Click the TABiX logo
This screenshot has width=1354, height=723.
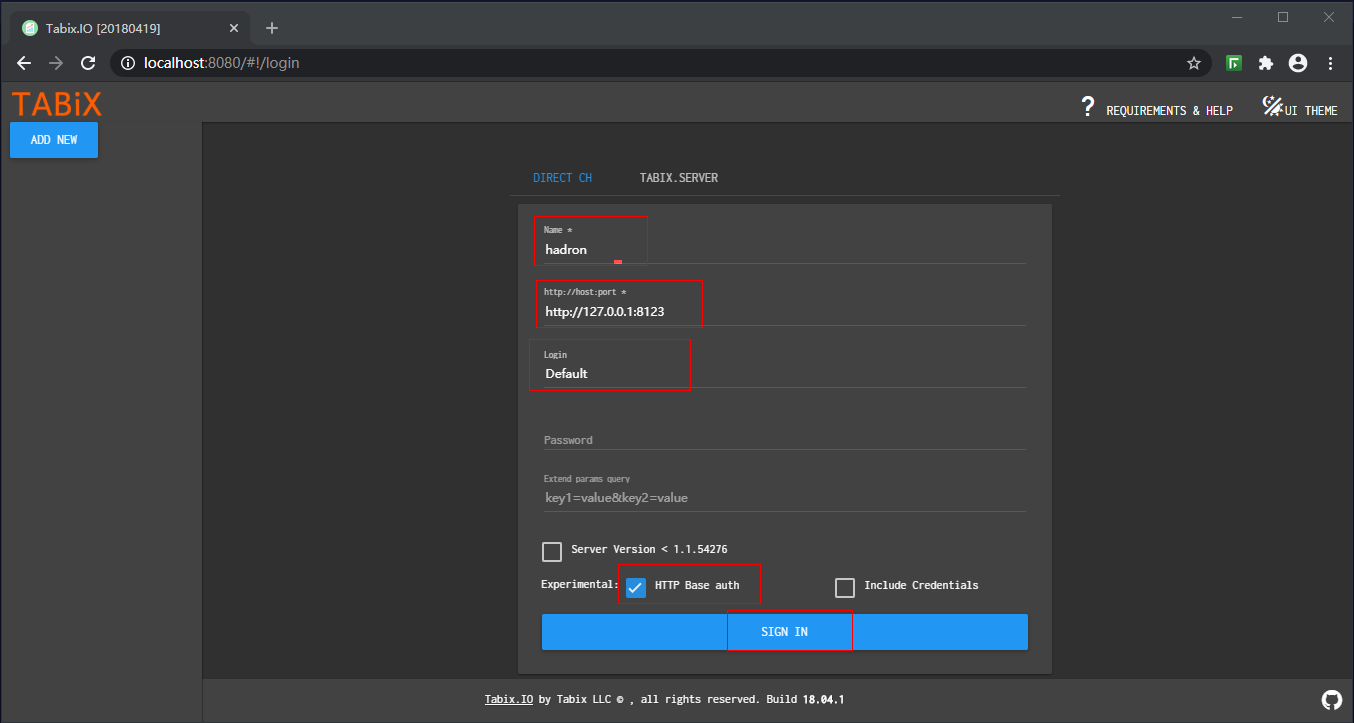[55, 103]
